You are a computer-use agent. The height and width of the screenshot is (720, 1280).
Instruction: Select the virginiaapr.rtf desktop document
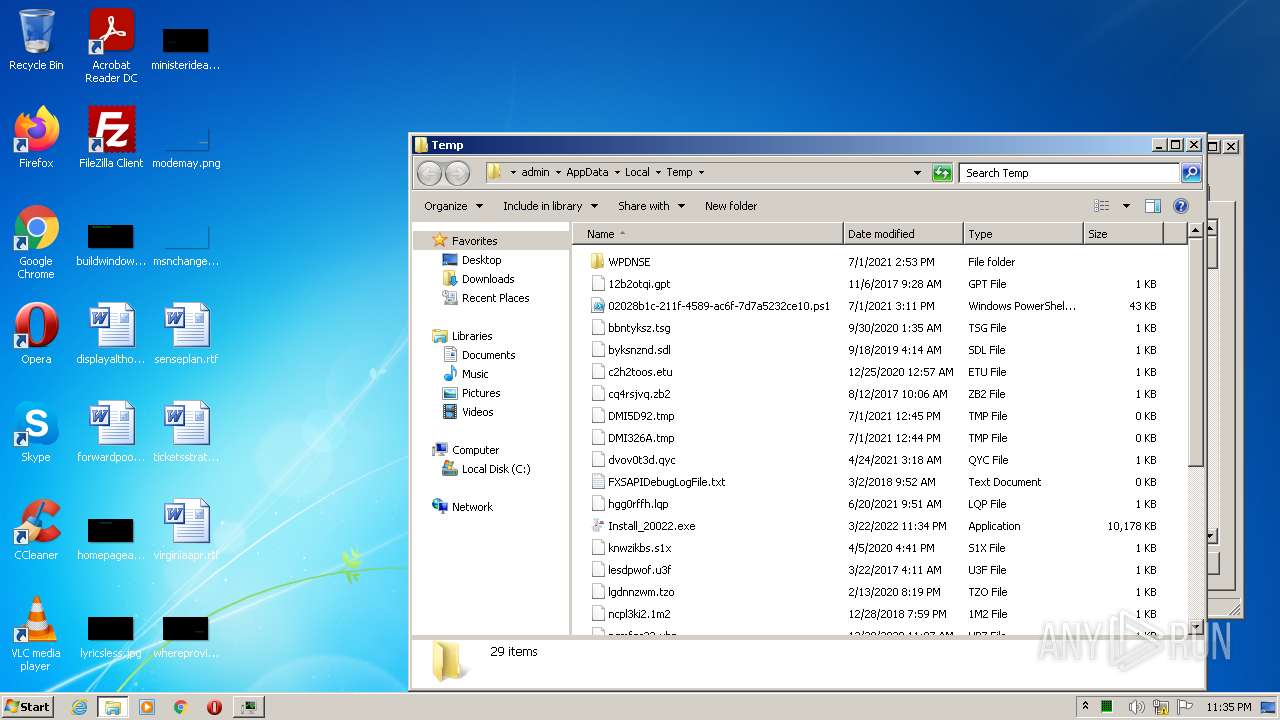point(186,530)
